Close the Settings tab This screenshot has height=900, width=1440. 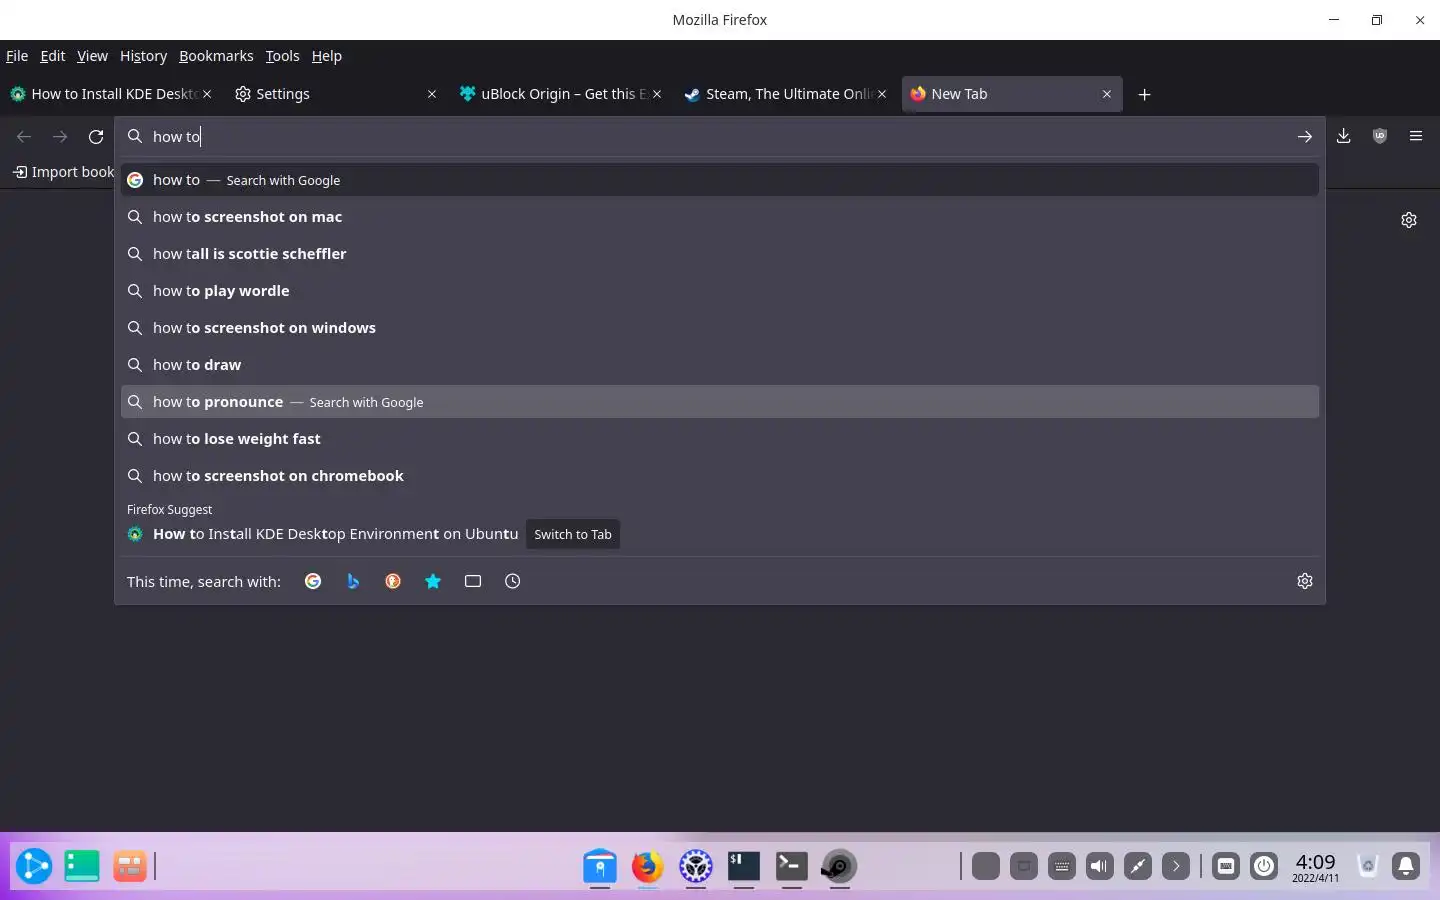(432, 94)
